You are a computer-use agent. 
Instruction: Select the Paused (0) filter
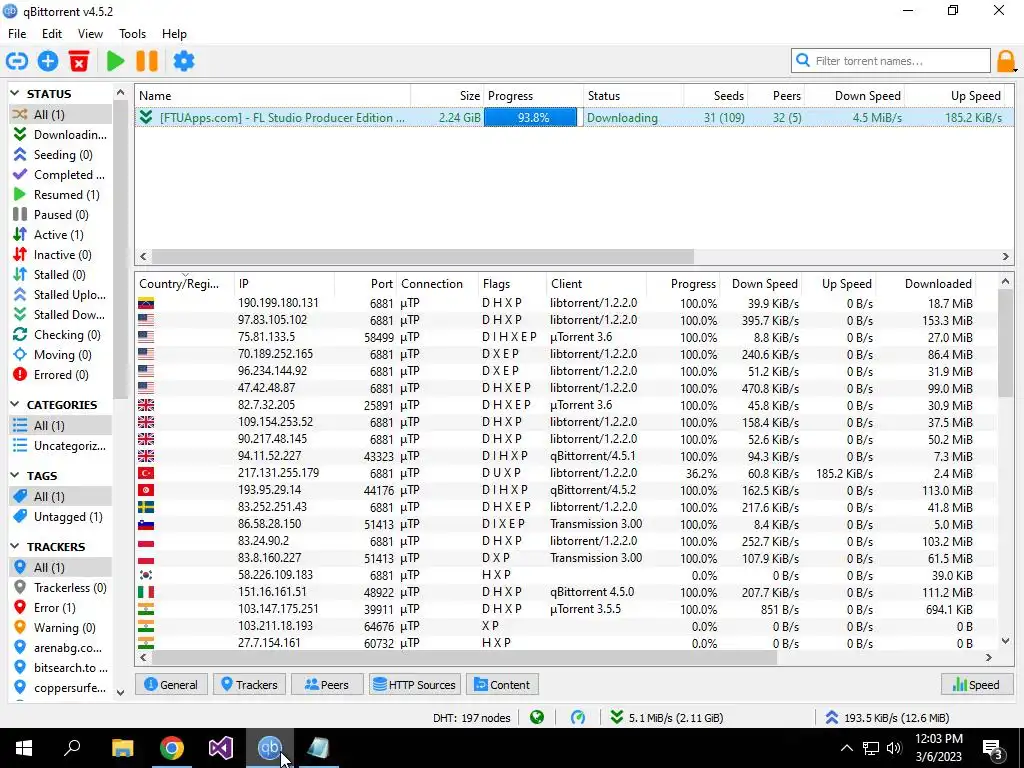coord(60,215)
